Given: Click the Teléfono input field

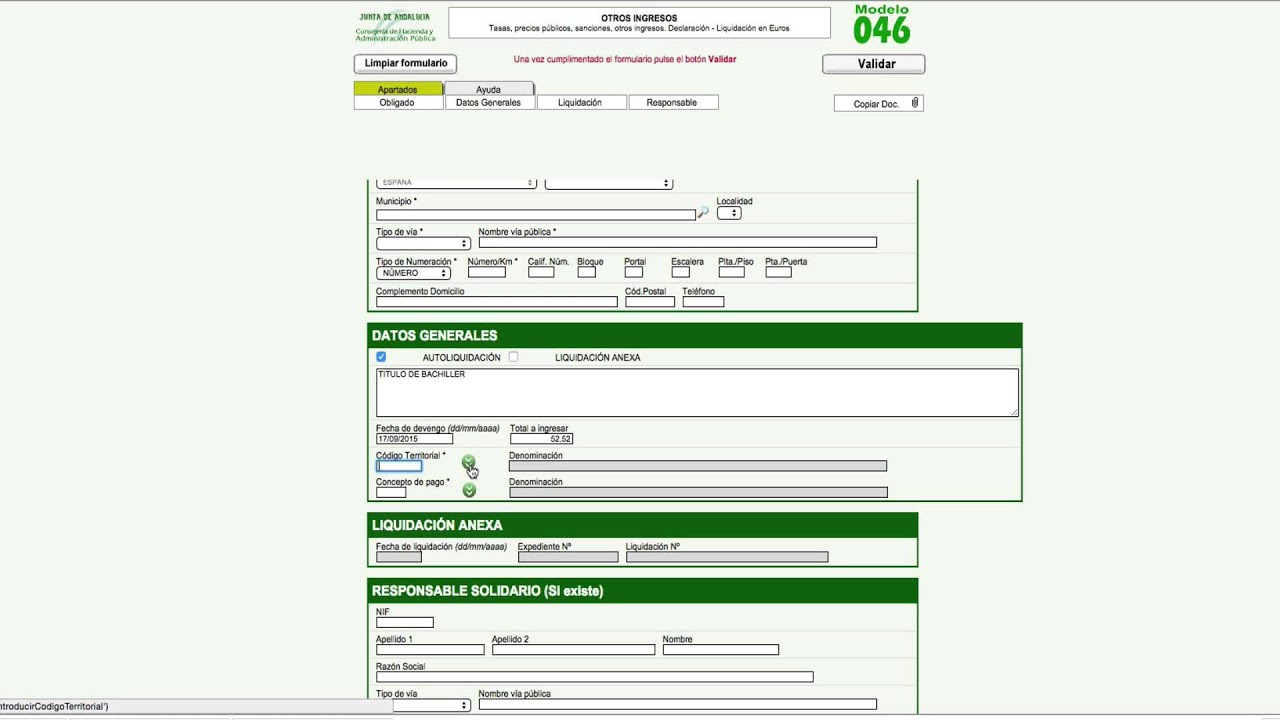Looking at the screenshot, I should point(703,302).
